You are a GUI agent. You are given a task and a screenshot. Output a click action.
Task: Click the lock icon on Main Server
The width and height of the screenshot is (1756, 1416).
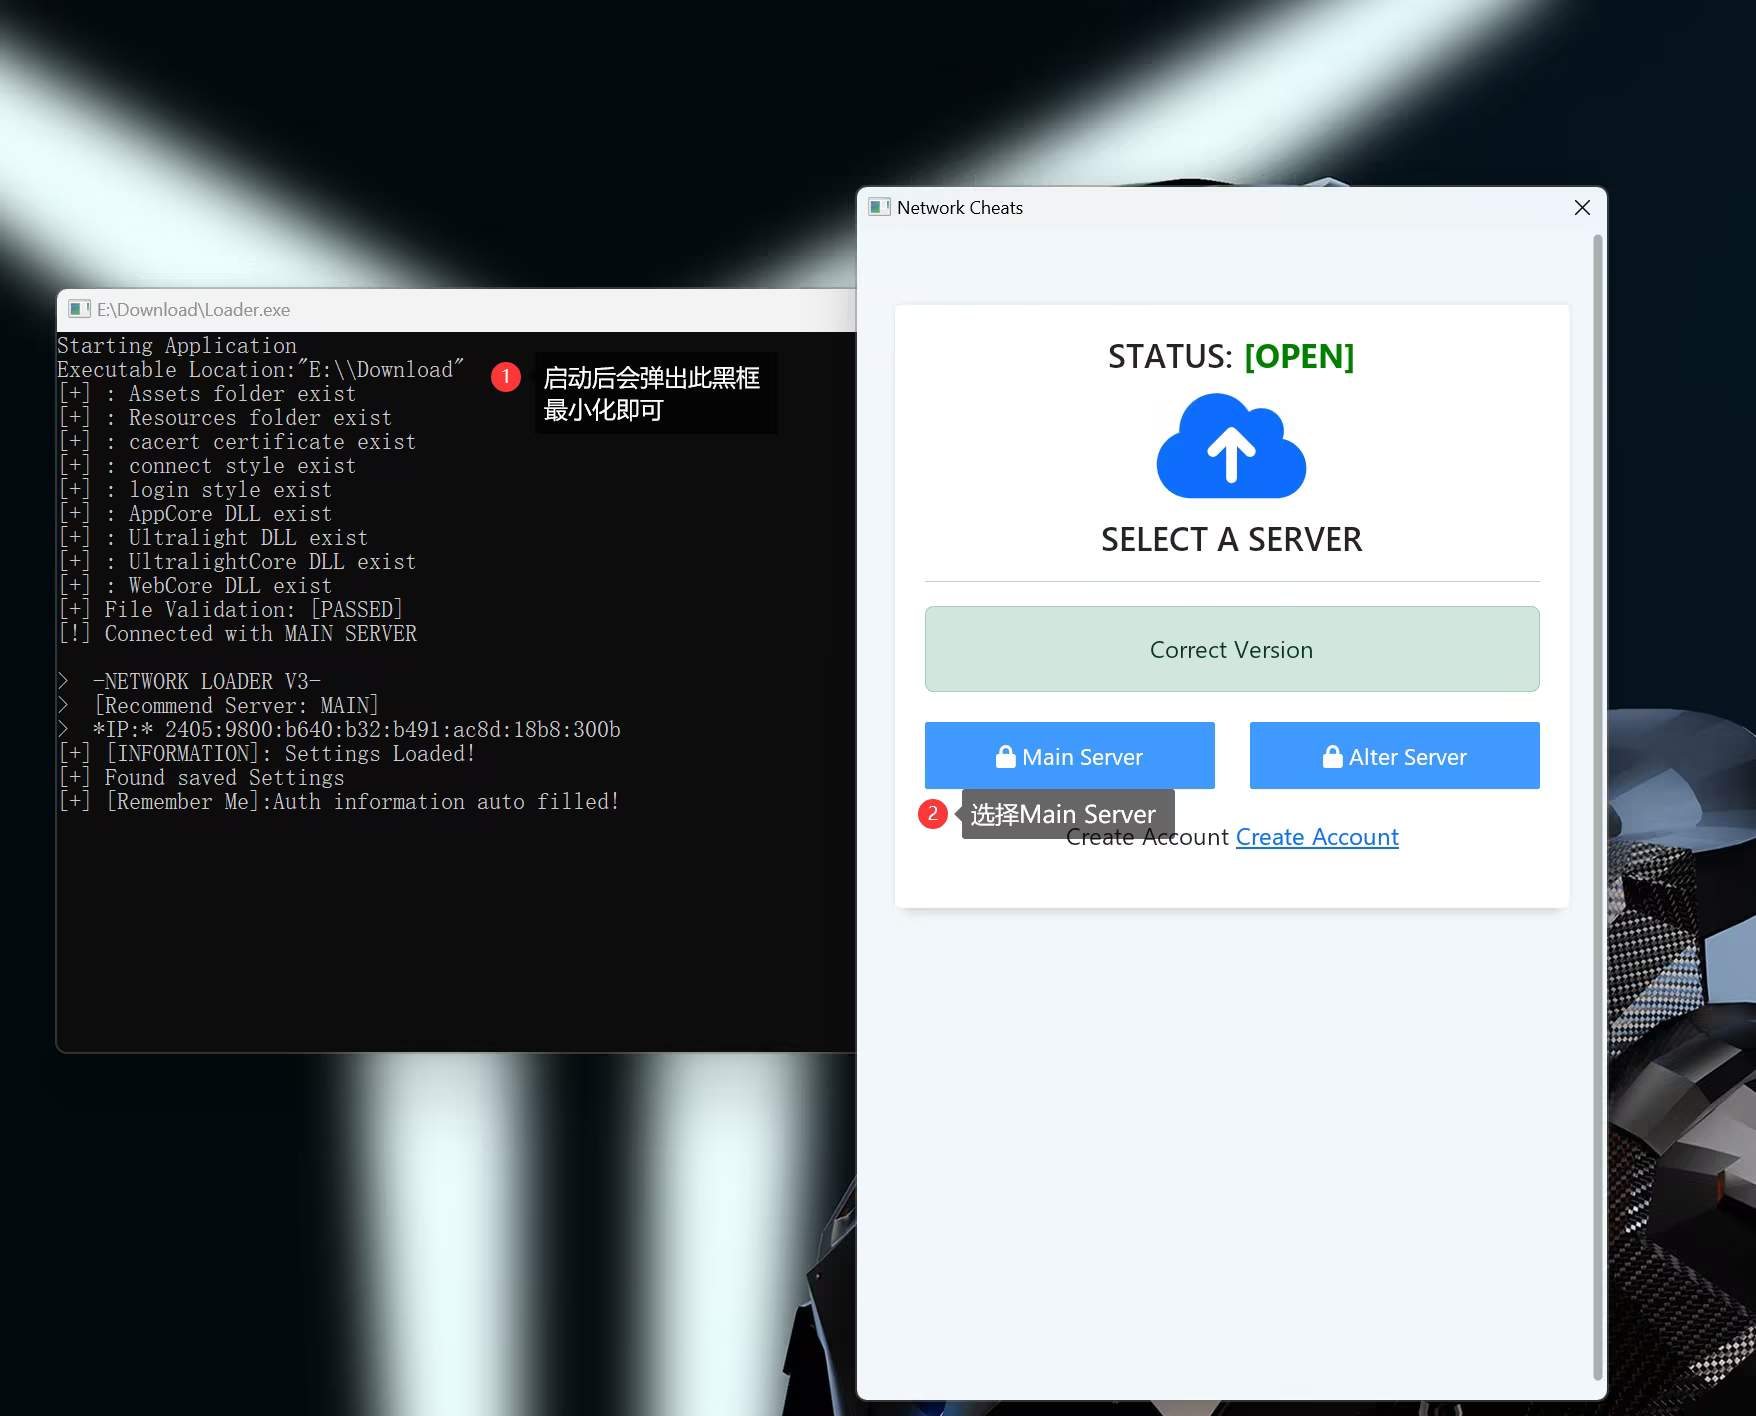pos(1005,757)
